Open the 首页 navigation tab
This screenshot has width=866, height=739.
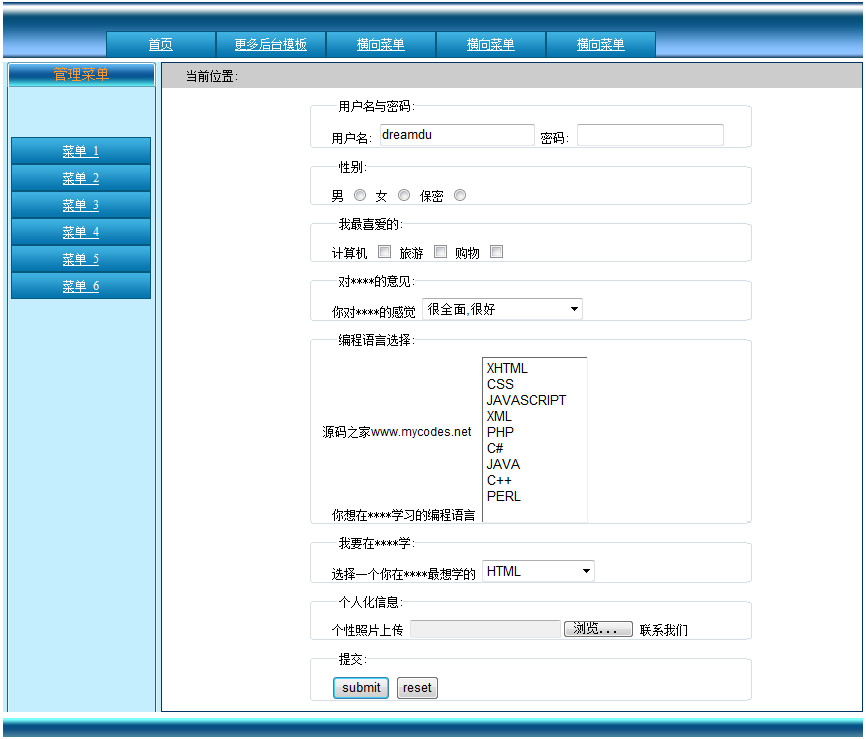pos(161,44)
